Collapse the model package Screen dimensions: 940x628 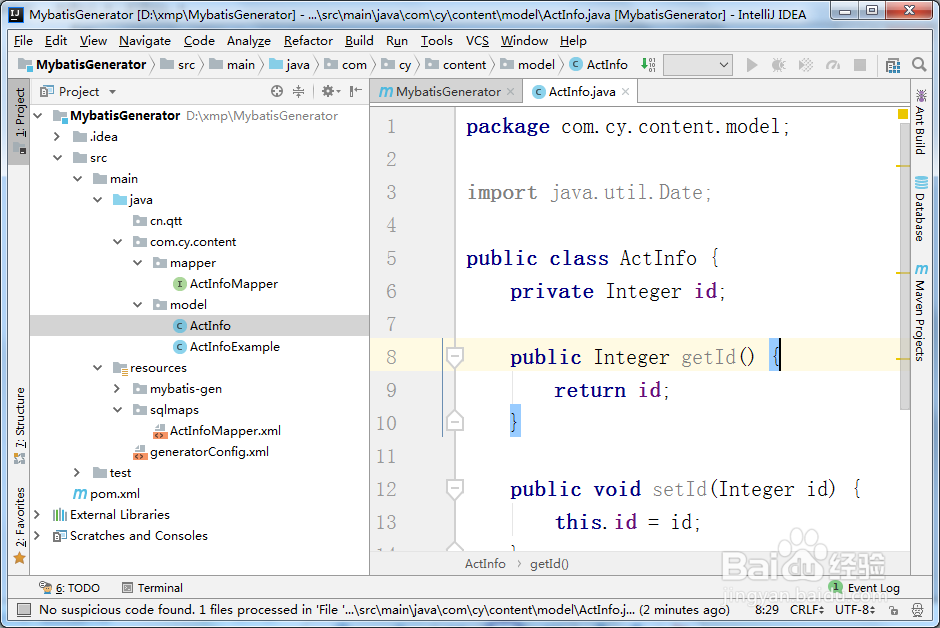click(x=138, y=305)
